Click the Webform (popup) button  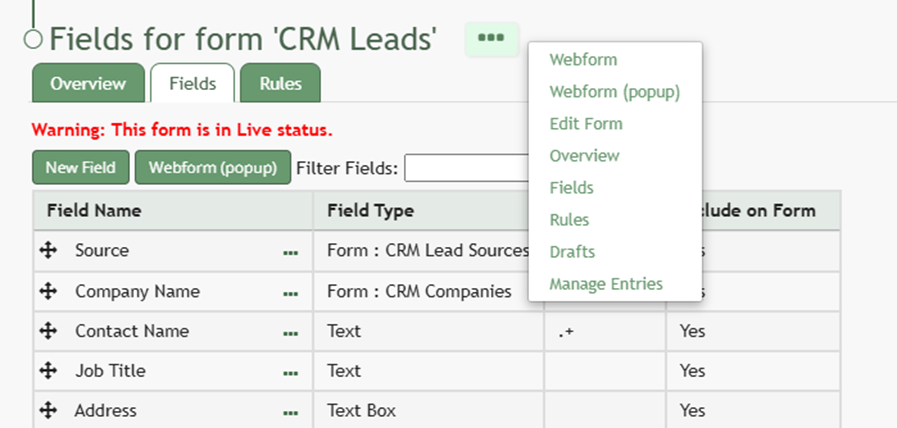(x=212, y=168)
